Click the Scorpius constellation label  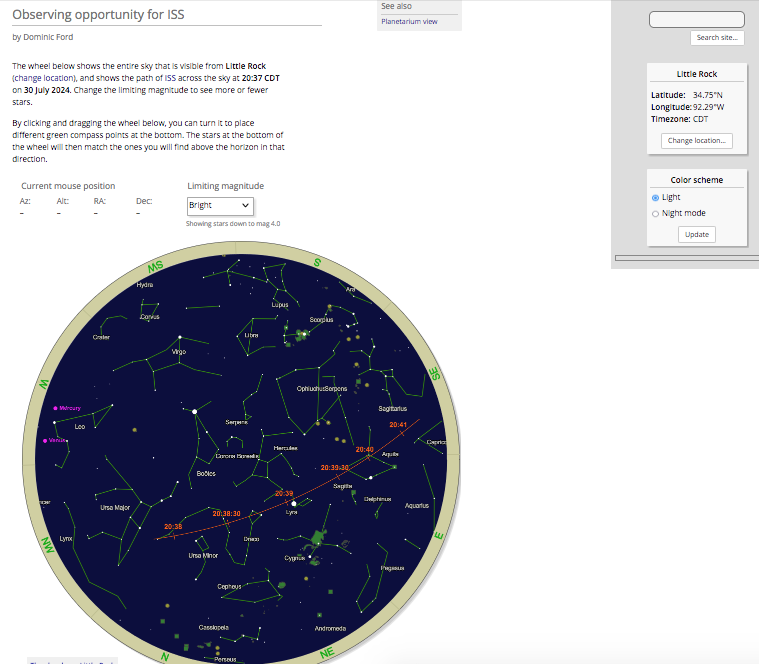pos(321,320)
